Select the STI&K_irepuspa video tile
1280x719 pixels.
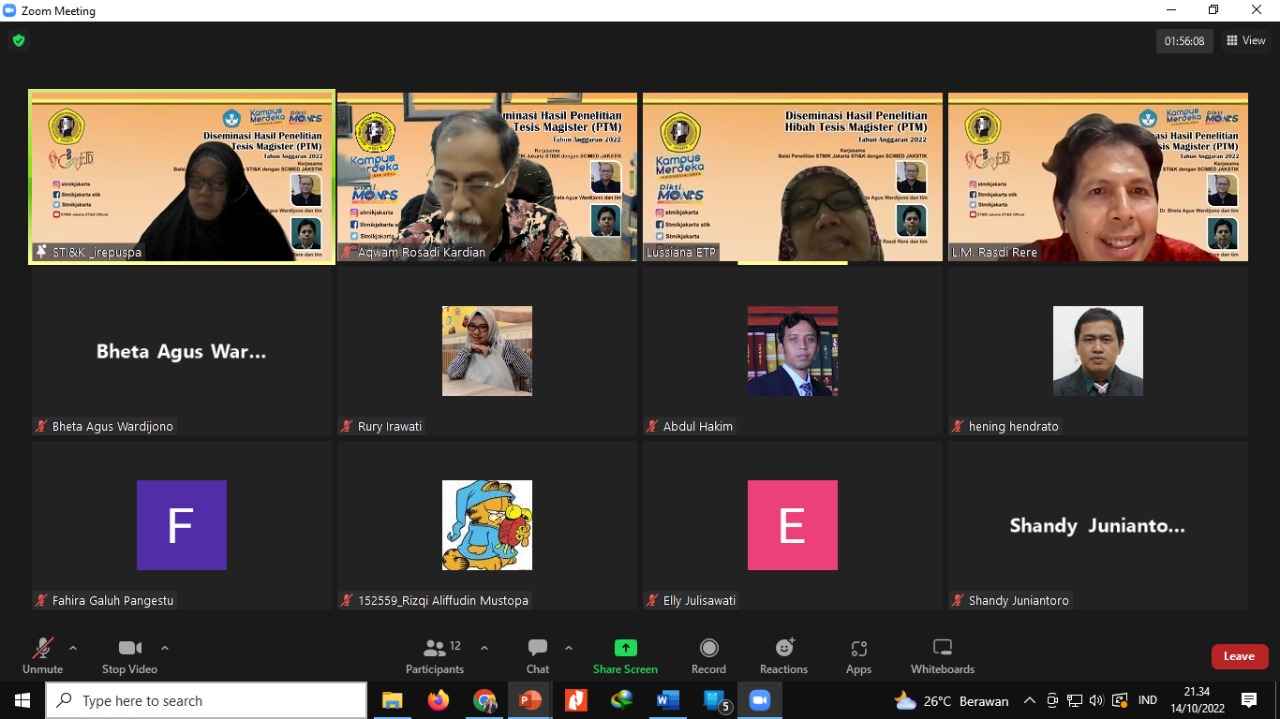pos(181,177)
